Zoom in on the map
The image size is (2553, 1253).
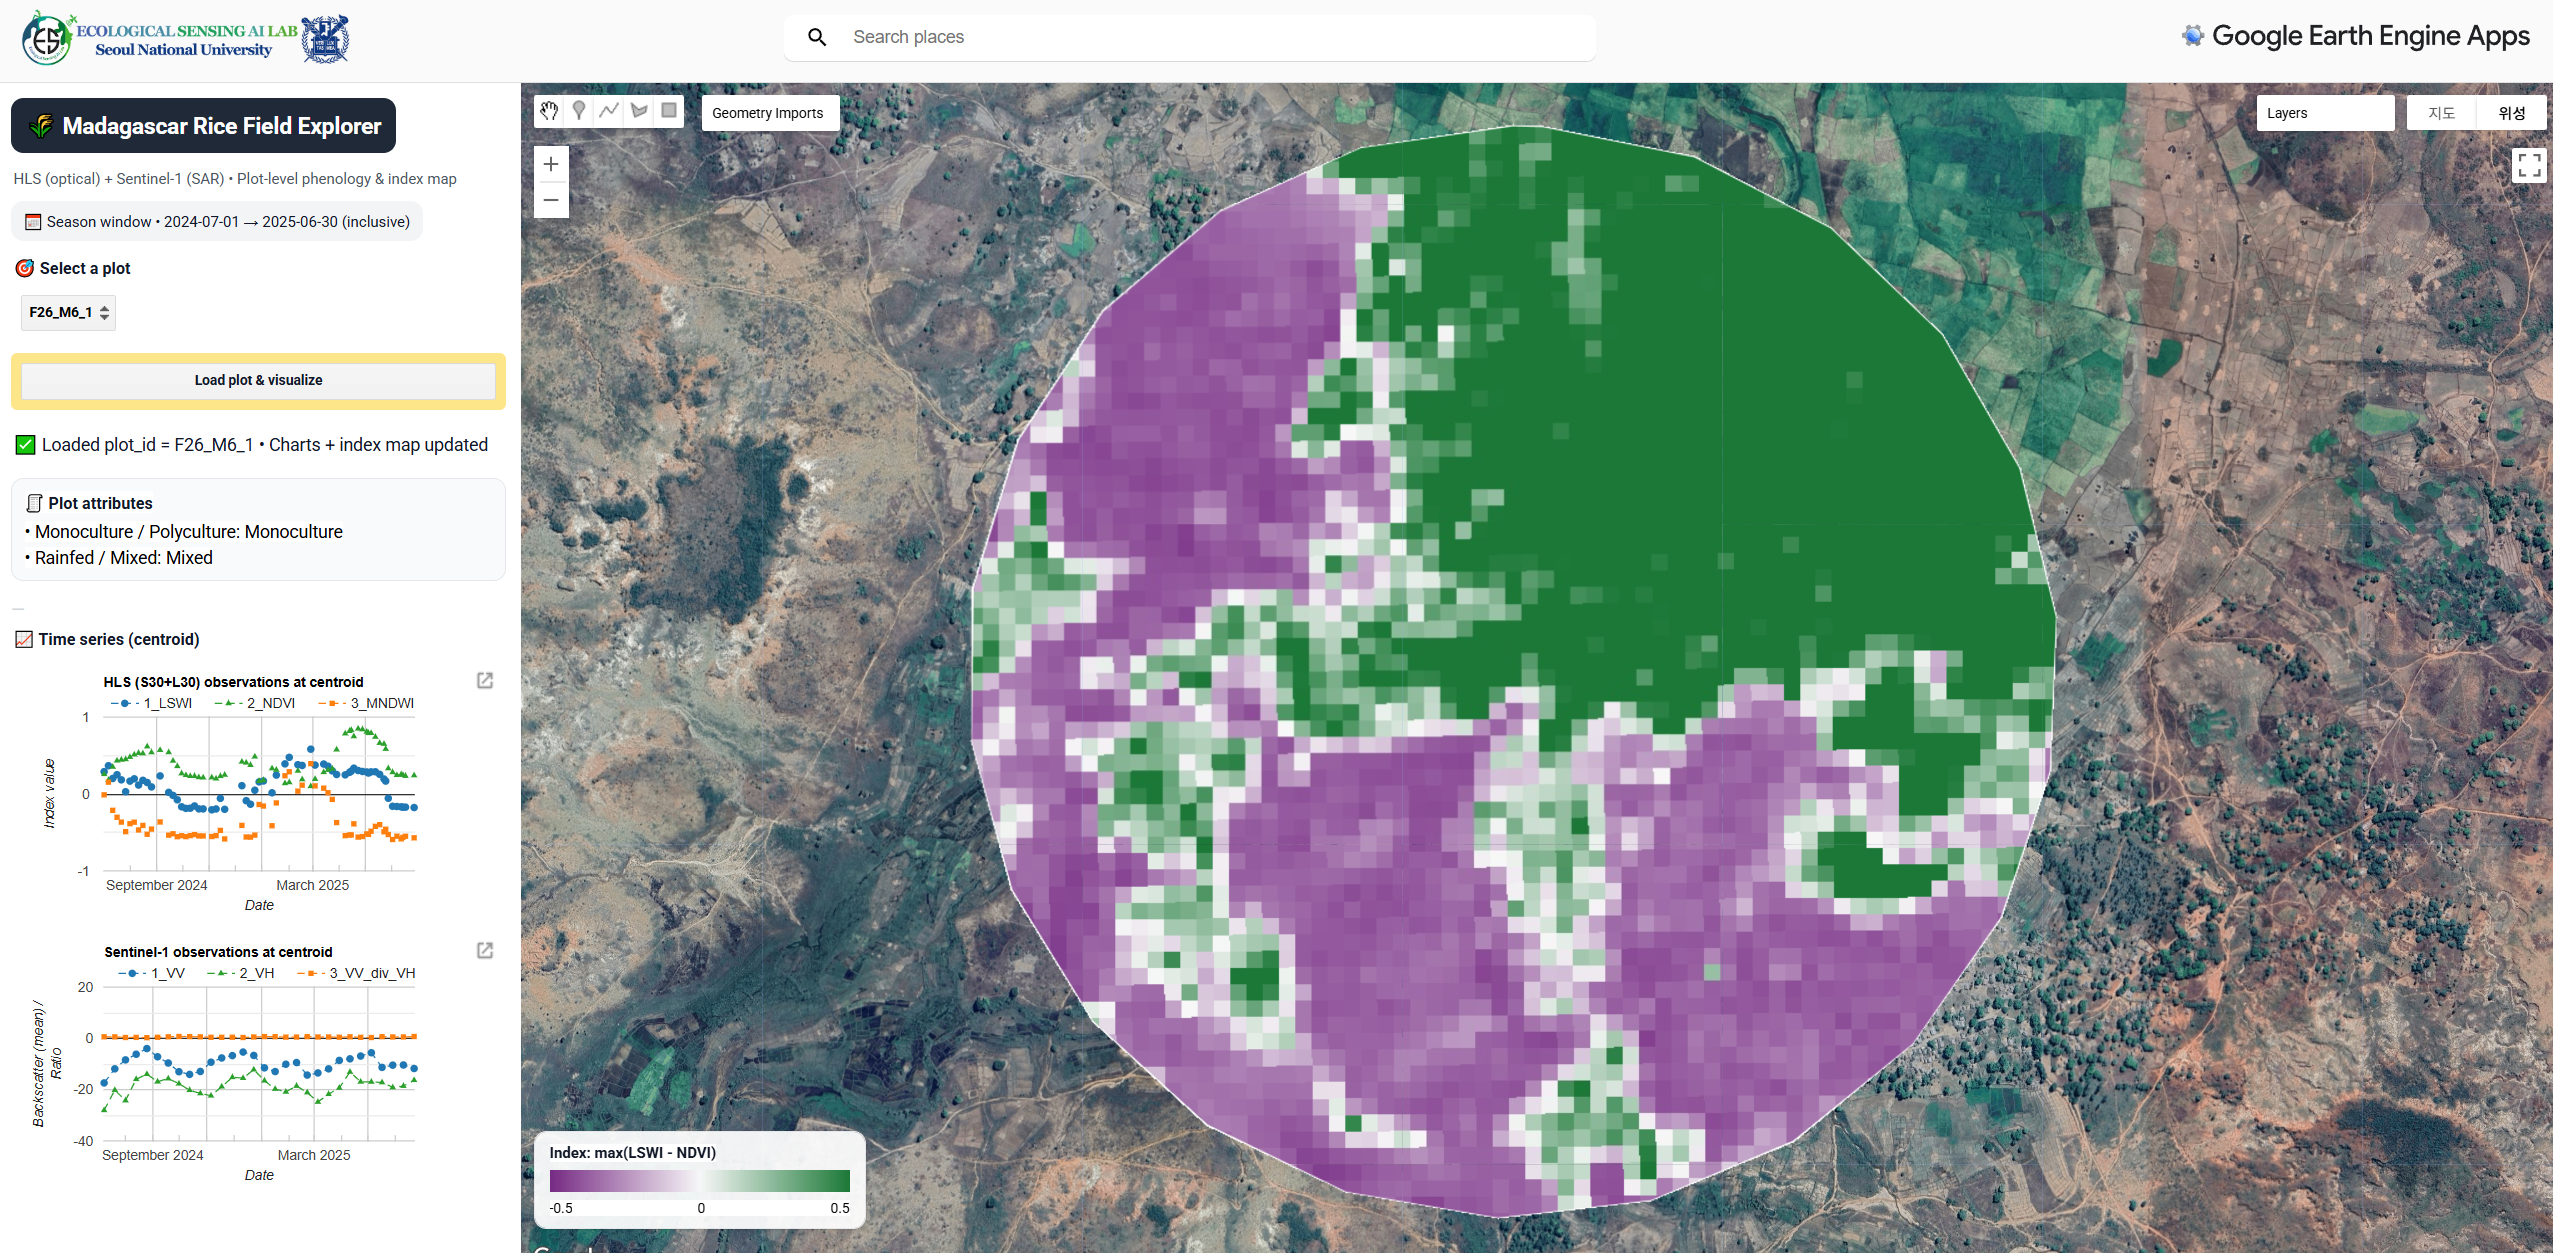(551, 164)
